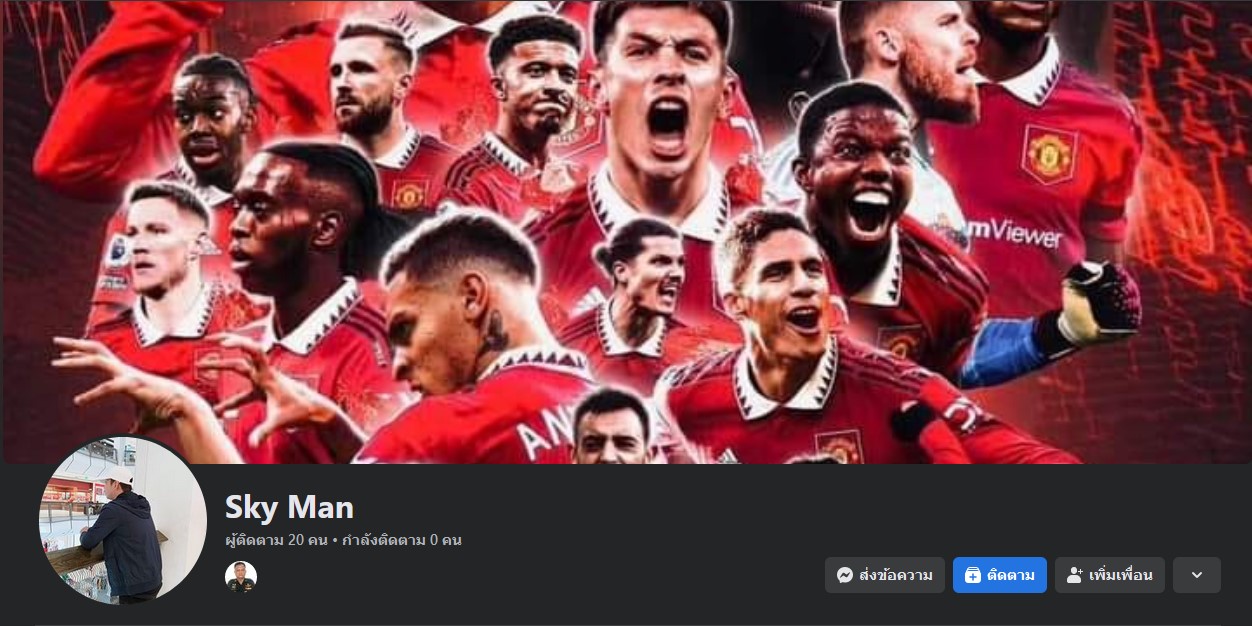The height and width of the screenshot is (626, 1252).
Task: Click the add-person icon beside เพิ่มเพื่อน
Action: 1075,575
